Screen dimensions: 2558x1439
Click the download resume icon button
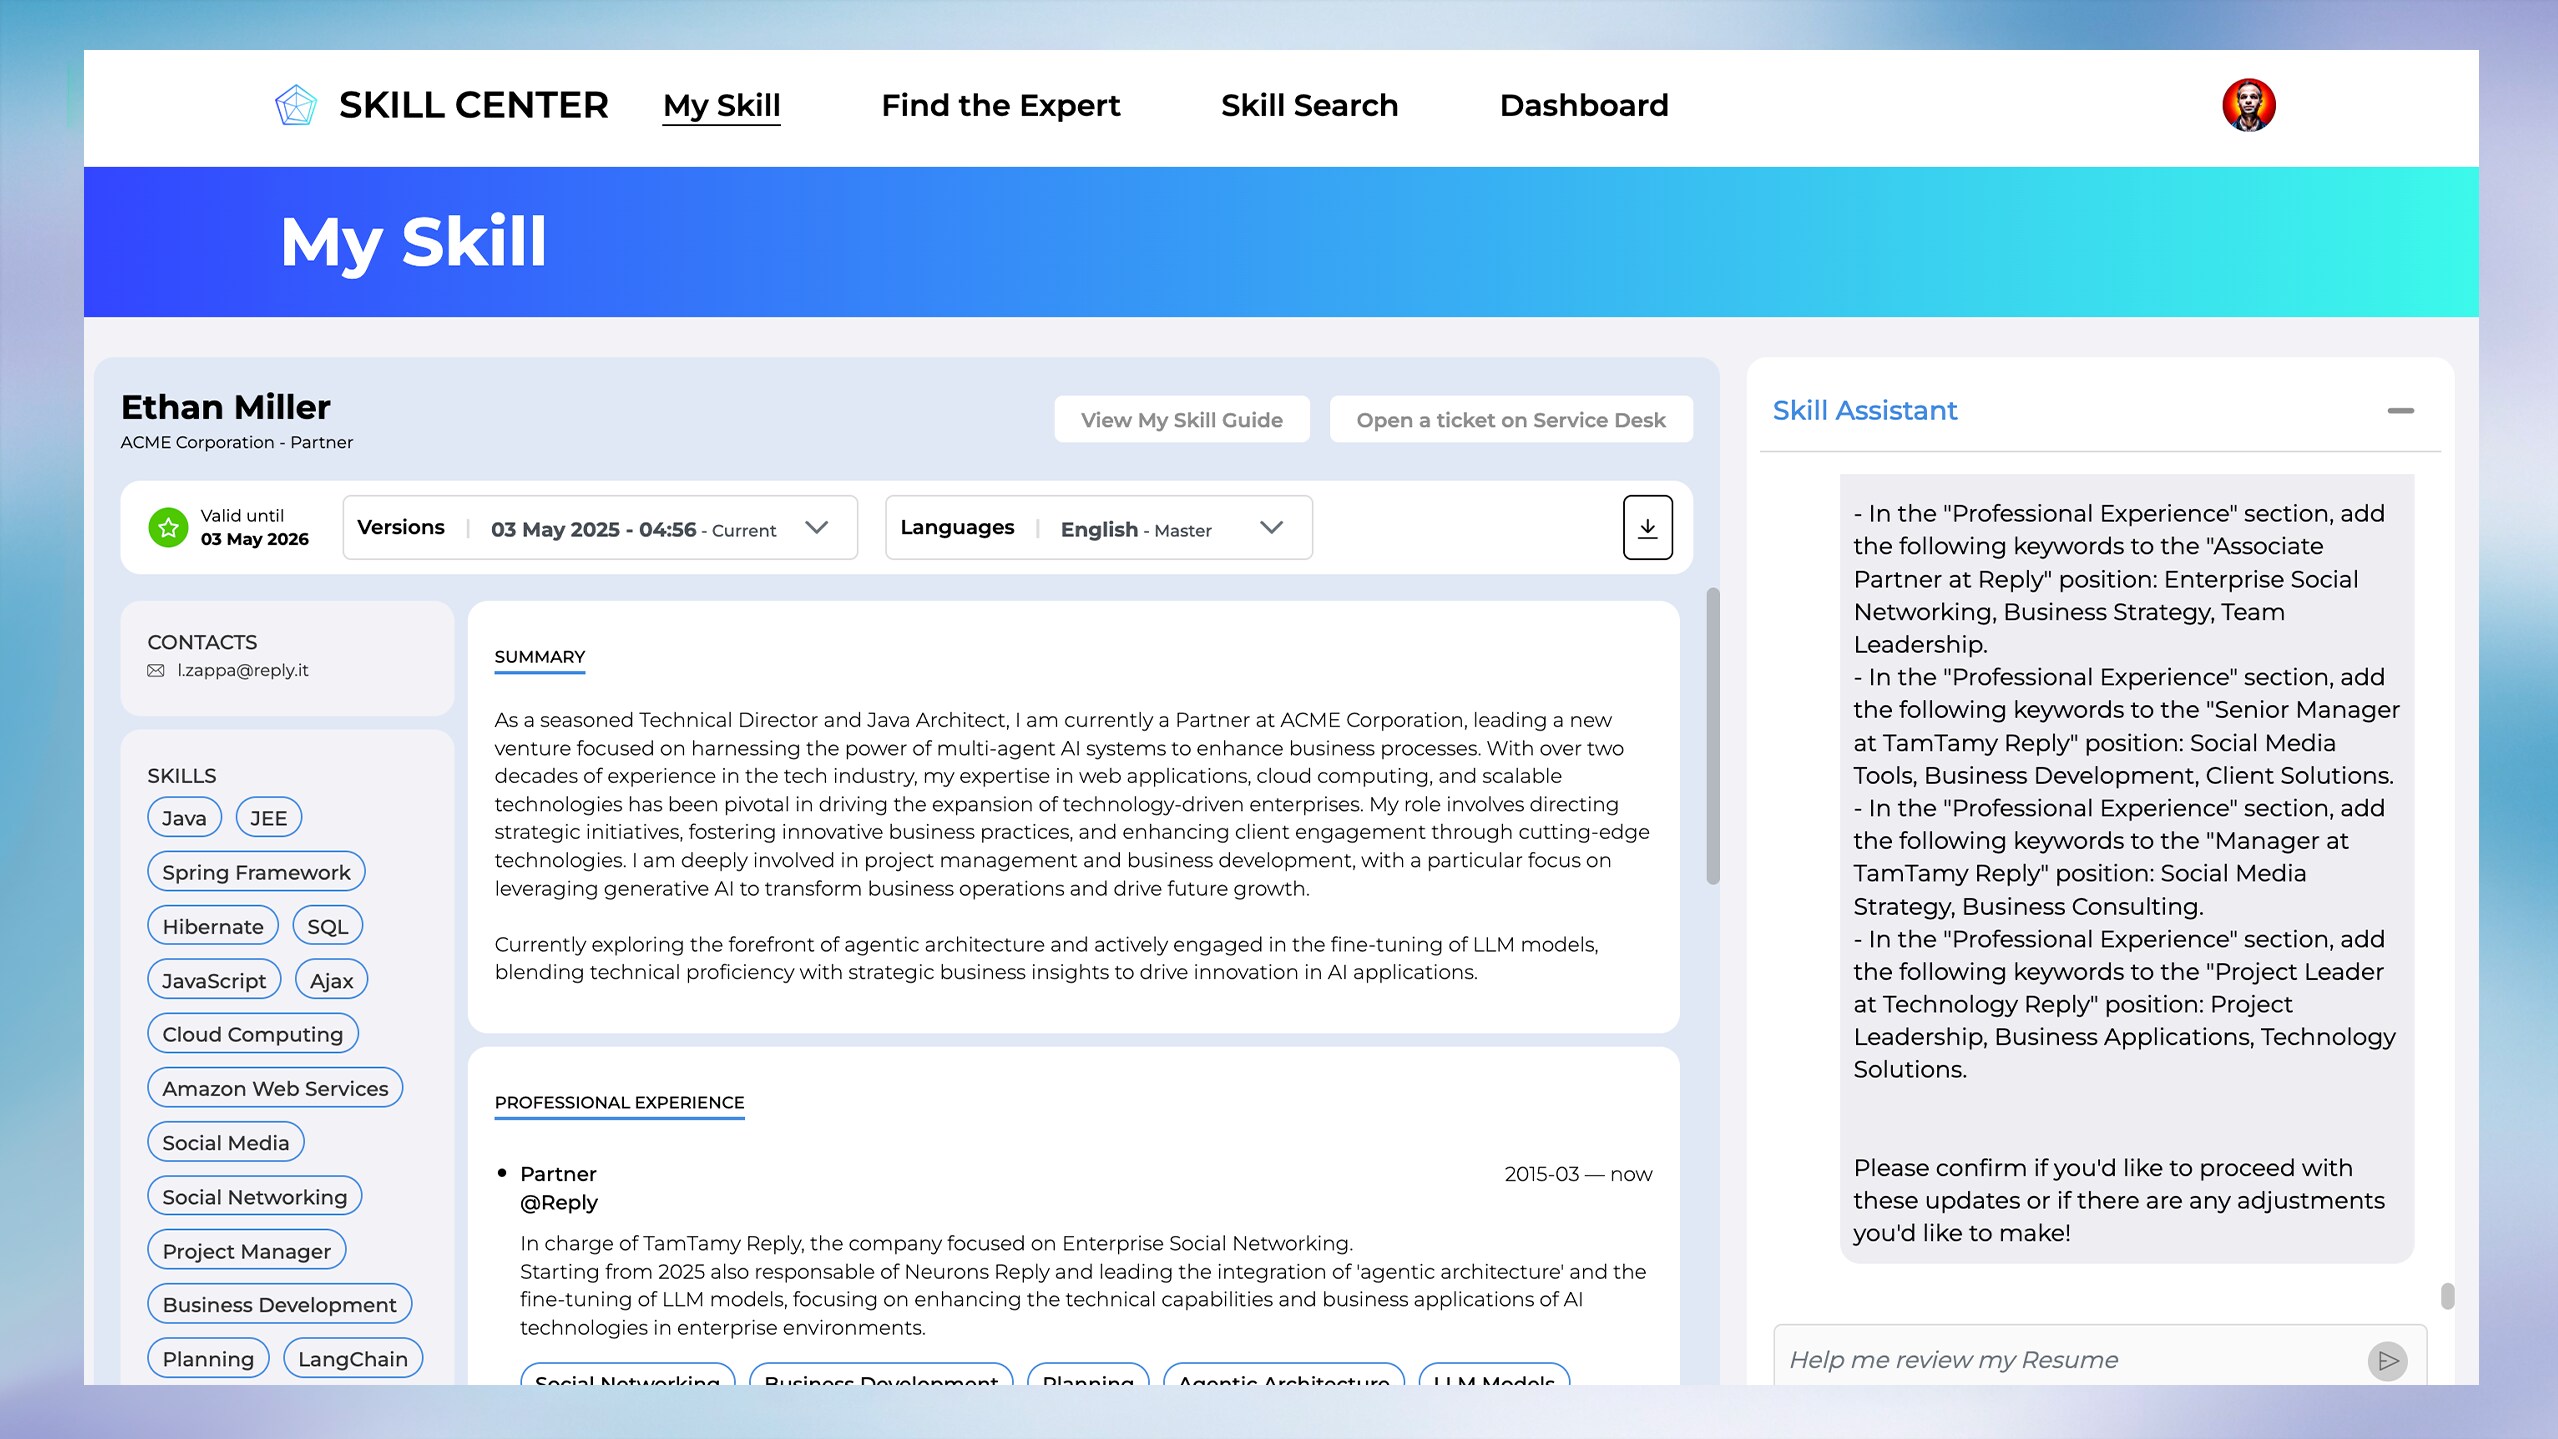(x=1647, y=527)
